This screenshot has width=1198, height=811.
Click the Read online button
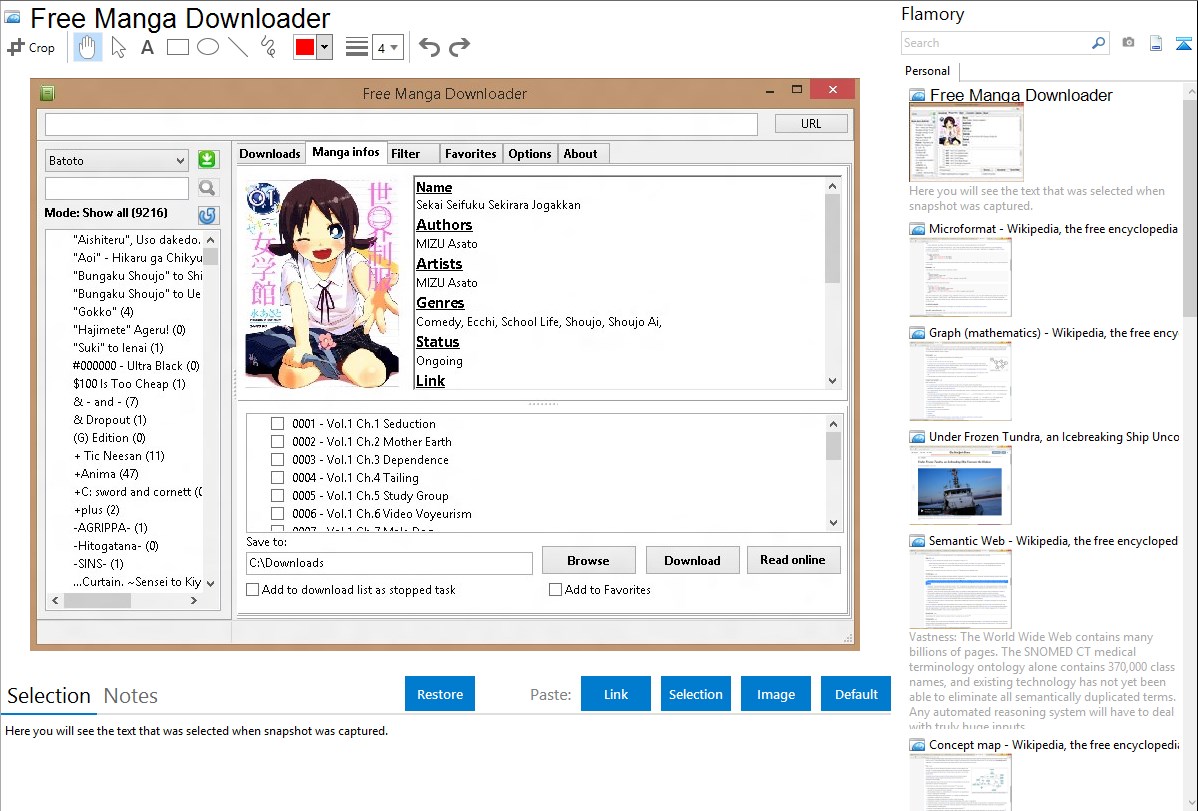coord(793,560)
